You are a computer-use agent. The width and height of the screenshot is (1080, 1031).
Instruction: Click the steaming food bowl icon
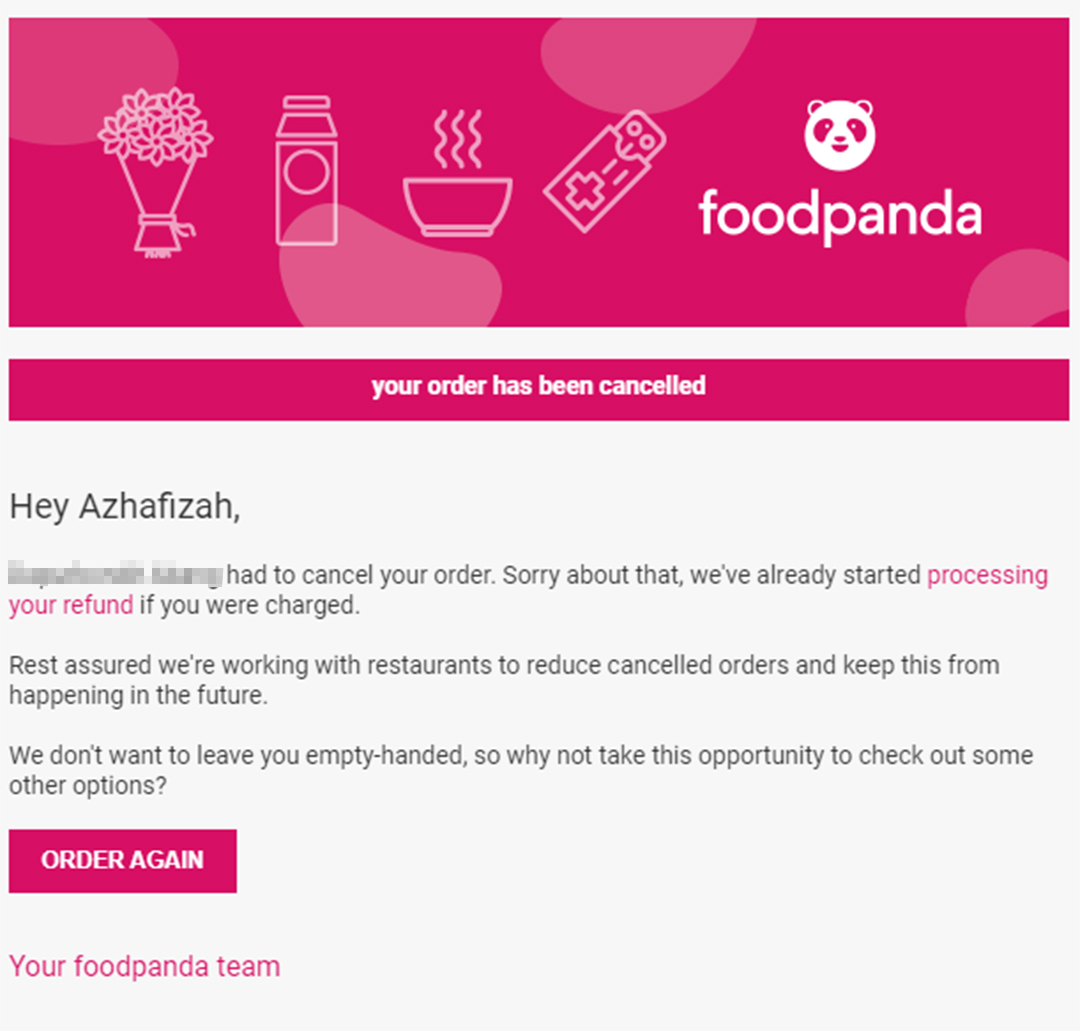(457, 173)
